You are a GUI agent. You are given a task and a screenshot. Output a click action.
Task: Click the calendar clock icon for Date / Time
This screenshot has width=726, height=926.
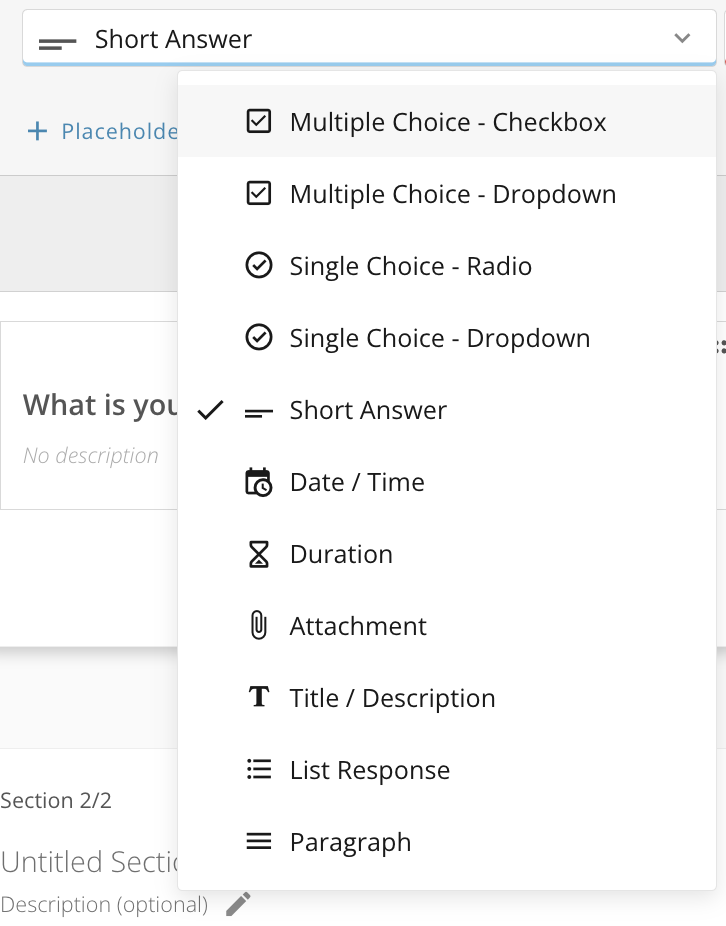click(259, 482)
